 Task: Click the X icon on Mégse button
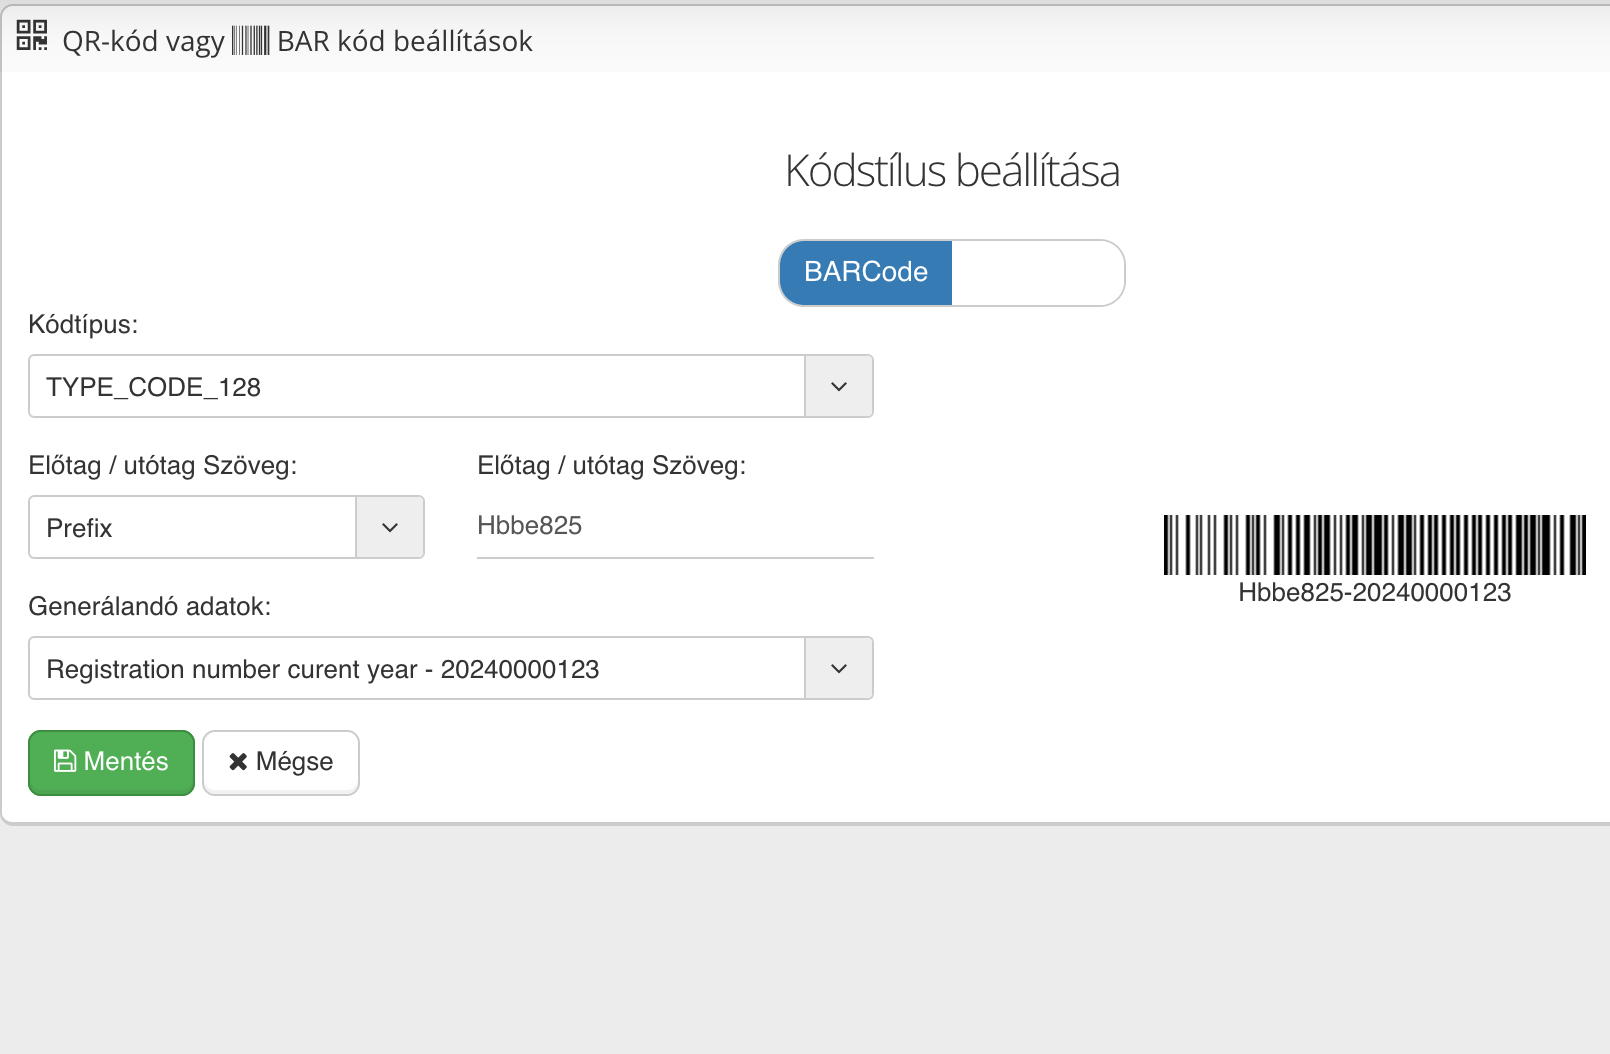238,762
